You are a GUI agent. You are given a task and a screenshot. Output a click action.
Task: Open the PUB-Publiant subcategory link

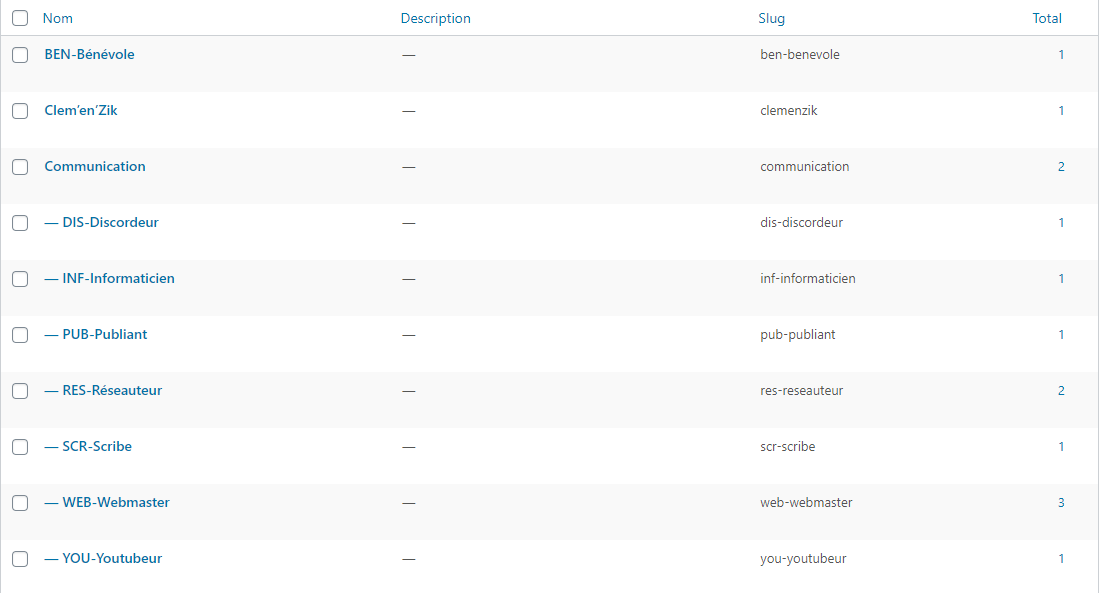point(104,334)
